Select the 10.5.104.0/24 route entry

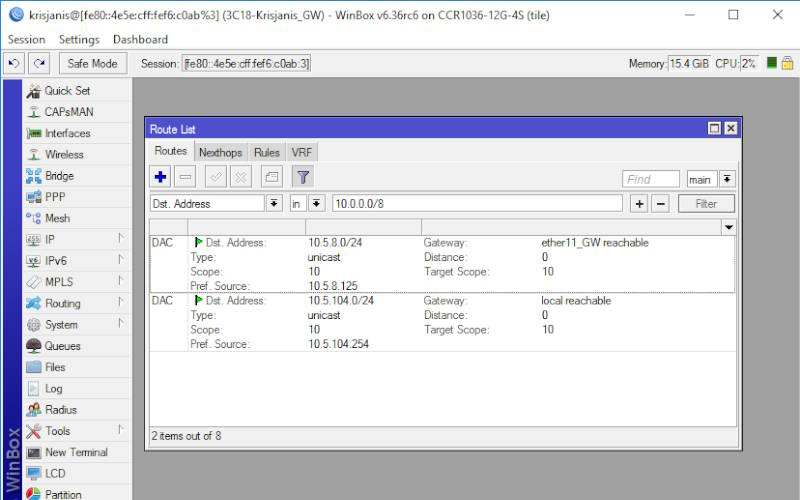(x=442, y=322)
